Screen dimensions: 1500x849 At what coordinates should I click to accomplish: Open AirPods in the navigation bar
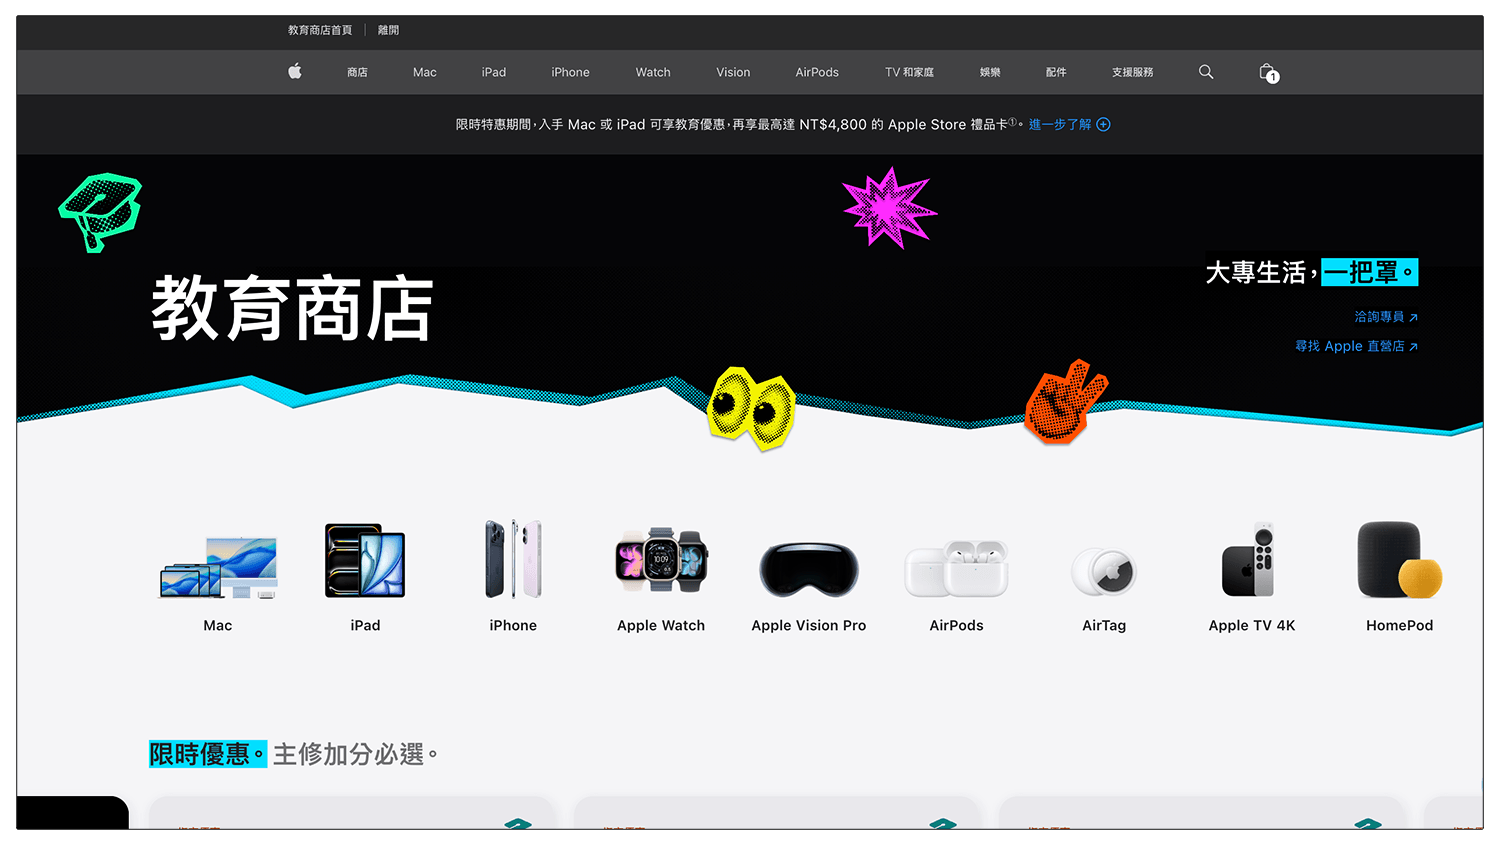(817, 72)
